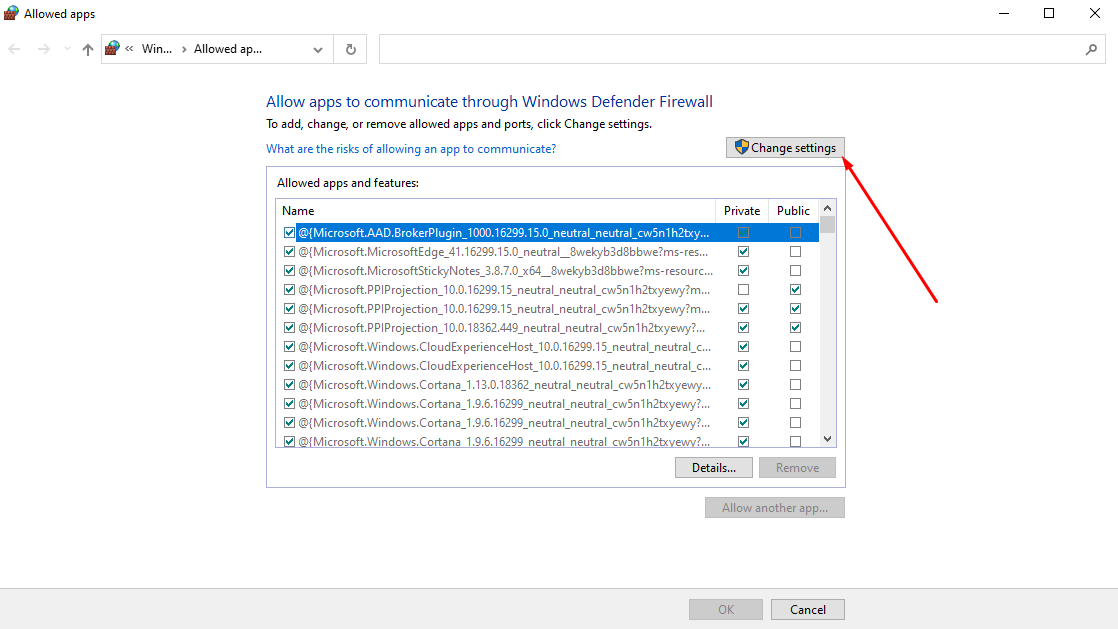The height and width of the screenshot is (629, 1118).
Task: Maximize the Allowed apps window
Action: coord(1049,14)
